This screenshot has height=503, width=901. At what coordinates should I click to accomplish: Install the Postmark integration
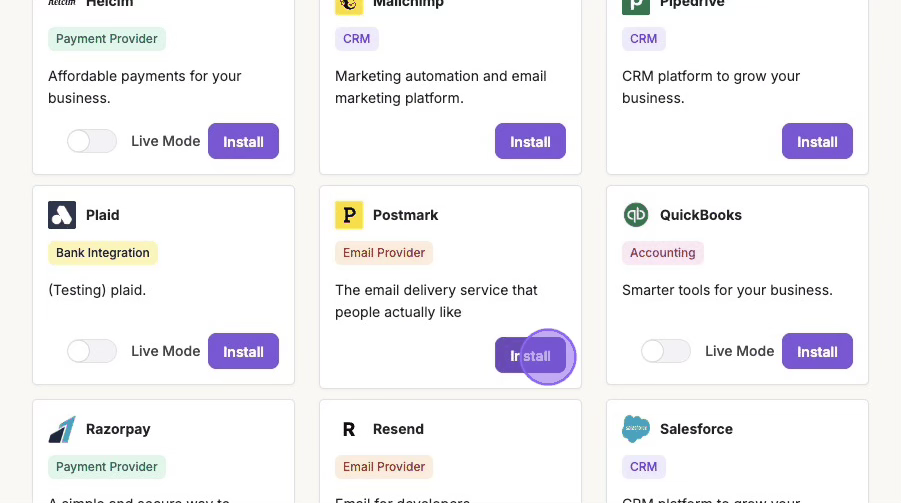coord(530,355)
